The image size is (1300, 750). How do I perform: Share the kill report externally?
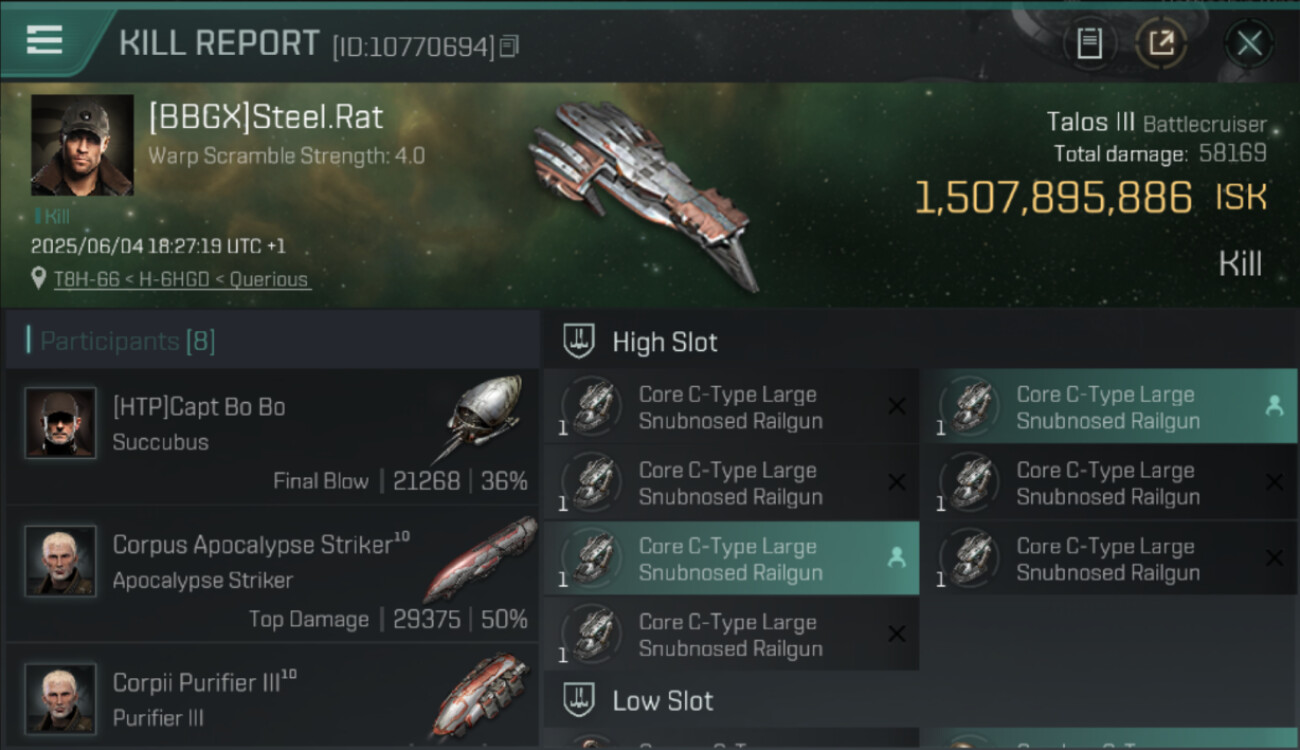point(1161,43)
